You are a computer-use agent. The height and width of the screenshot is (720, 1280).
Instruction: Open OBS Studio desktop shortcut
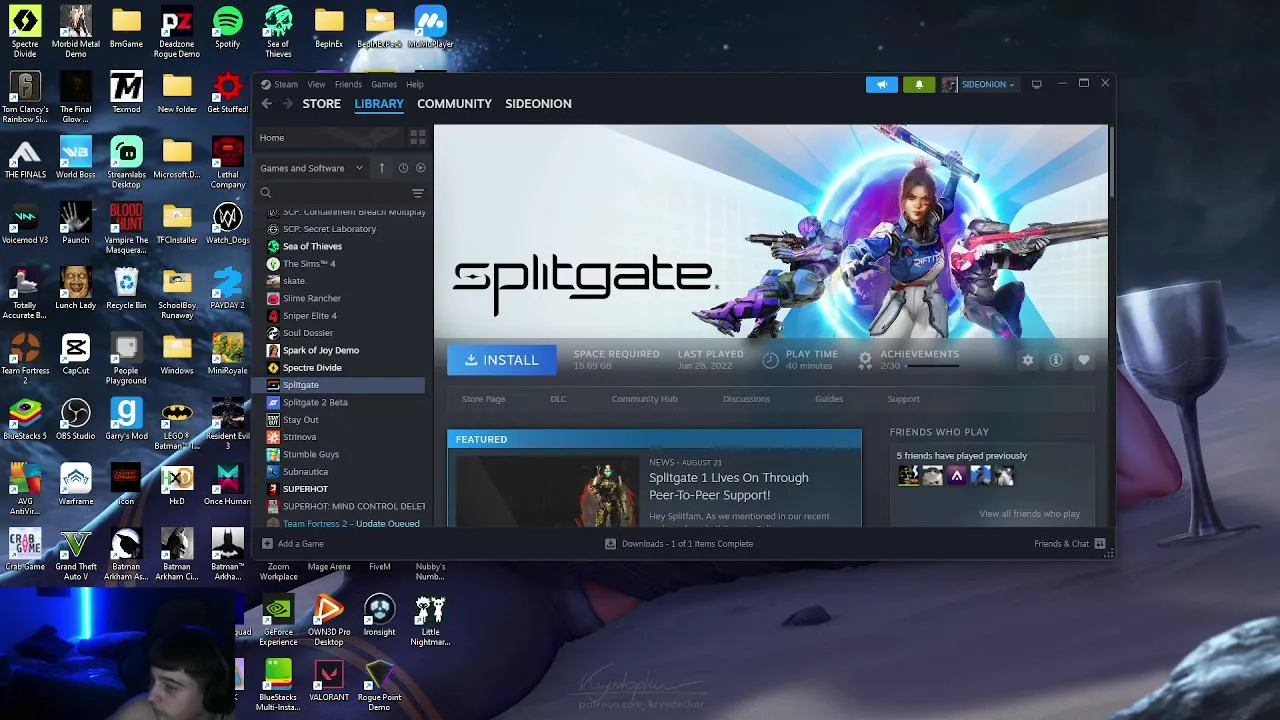pos(75,420)
